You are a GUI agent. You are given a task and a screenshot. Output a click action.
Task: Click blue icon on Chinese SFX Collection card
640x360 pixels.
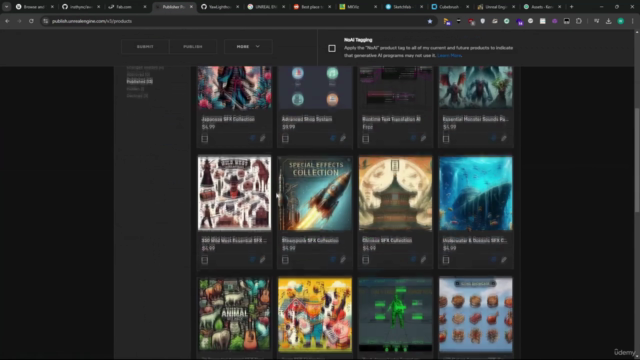click(413, 260)
